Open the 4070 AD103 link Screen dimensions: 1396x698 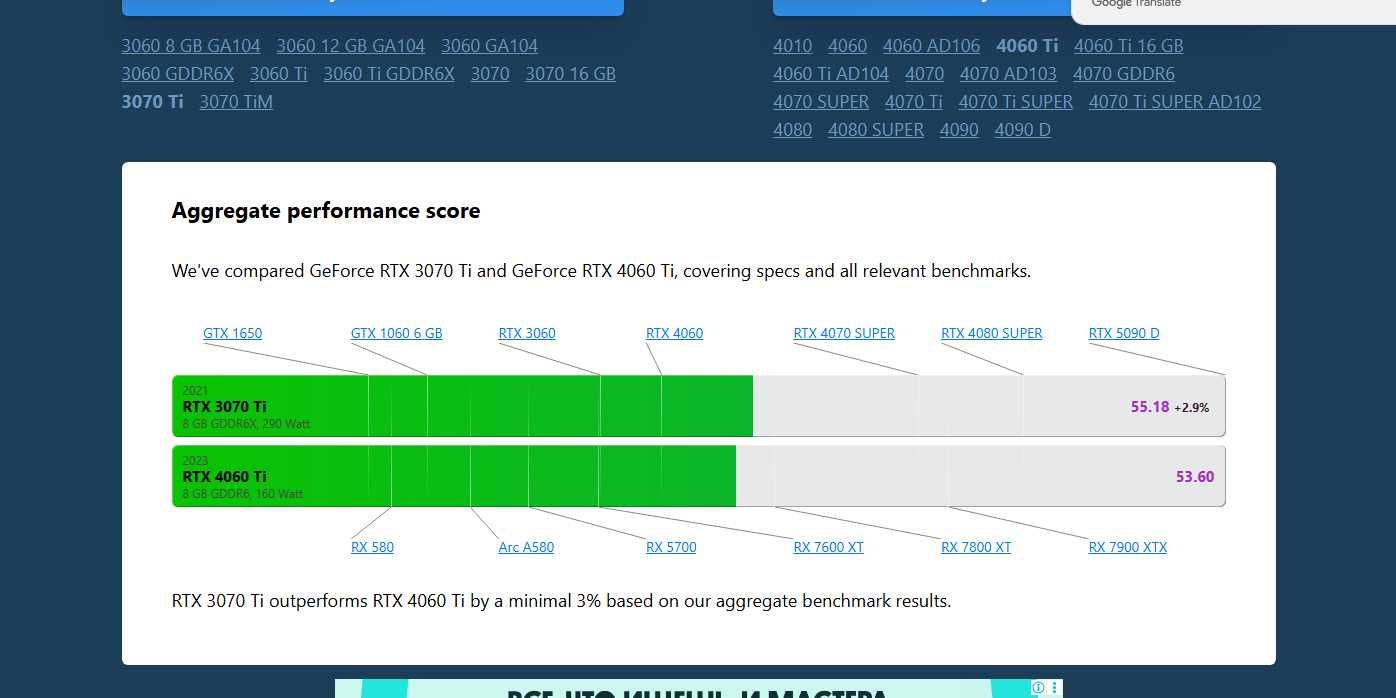click(1009, 74)
